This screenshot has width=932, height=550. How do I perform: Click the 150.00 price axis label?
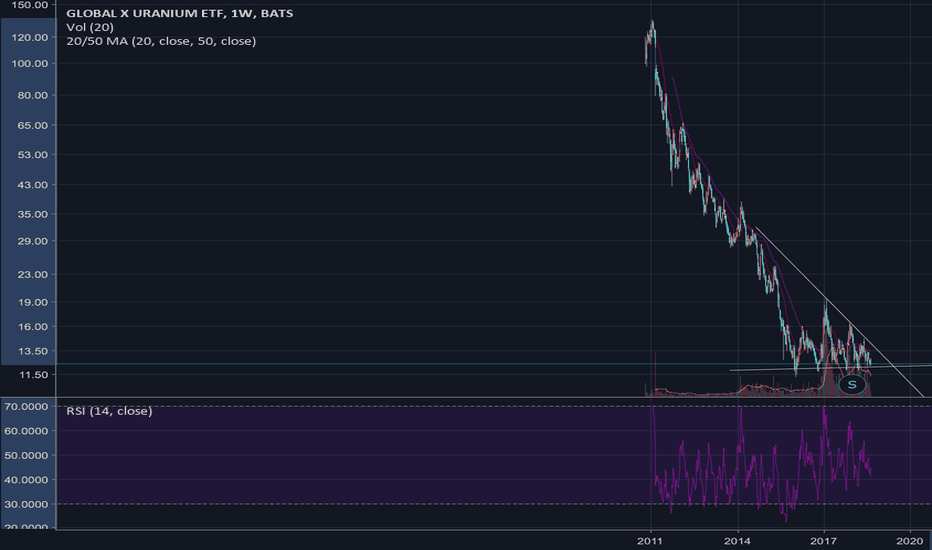click(x=30, y=5)
